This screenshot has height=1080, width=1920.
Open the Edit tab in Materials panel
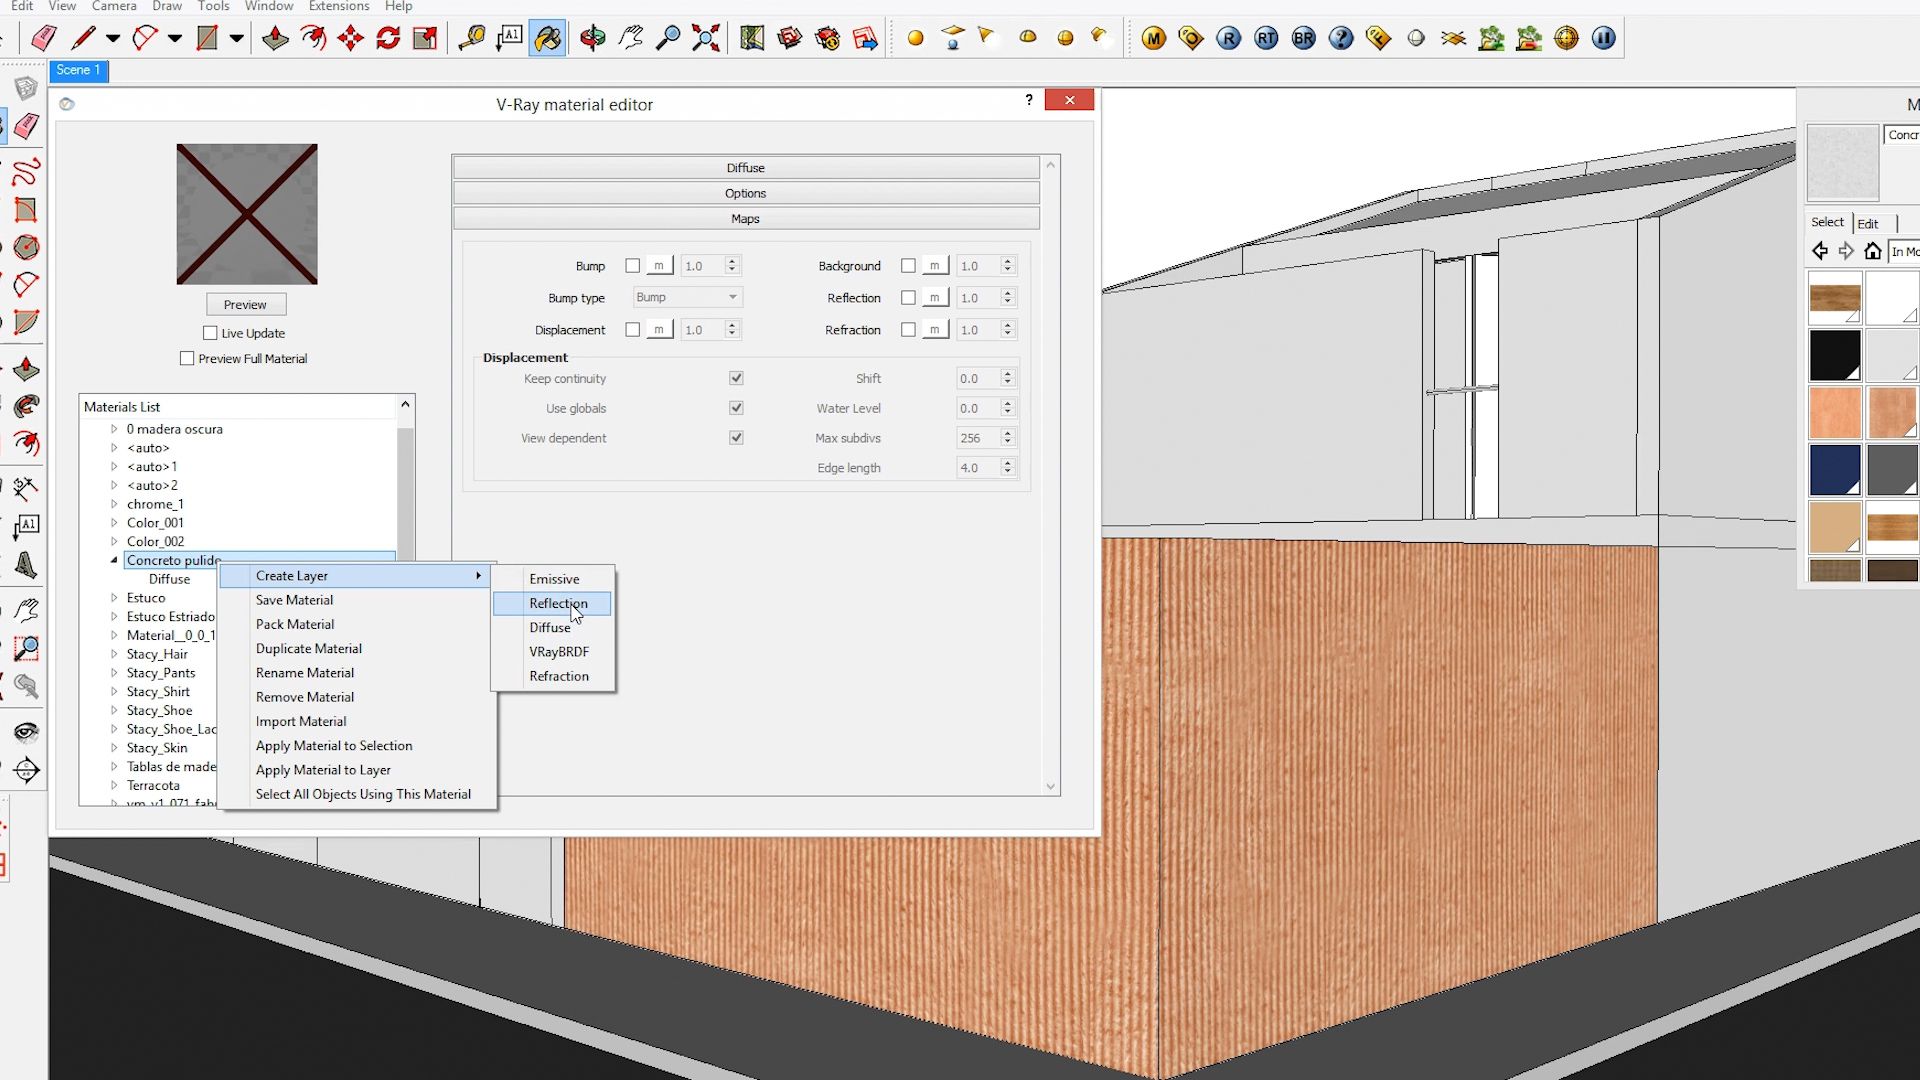1867,223
